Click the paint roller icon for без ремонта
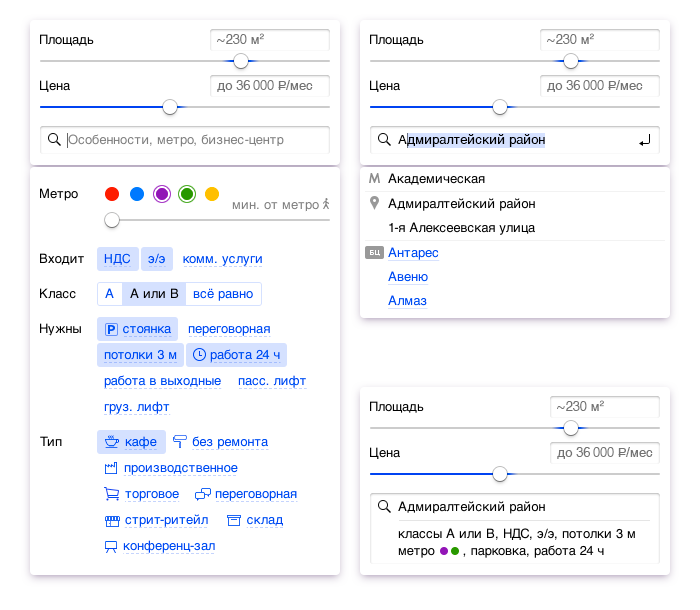 pos(180,442)
